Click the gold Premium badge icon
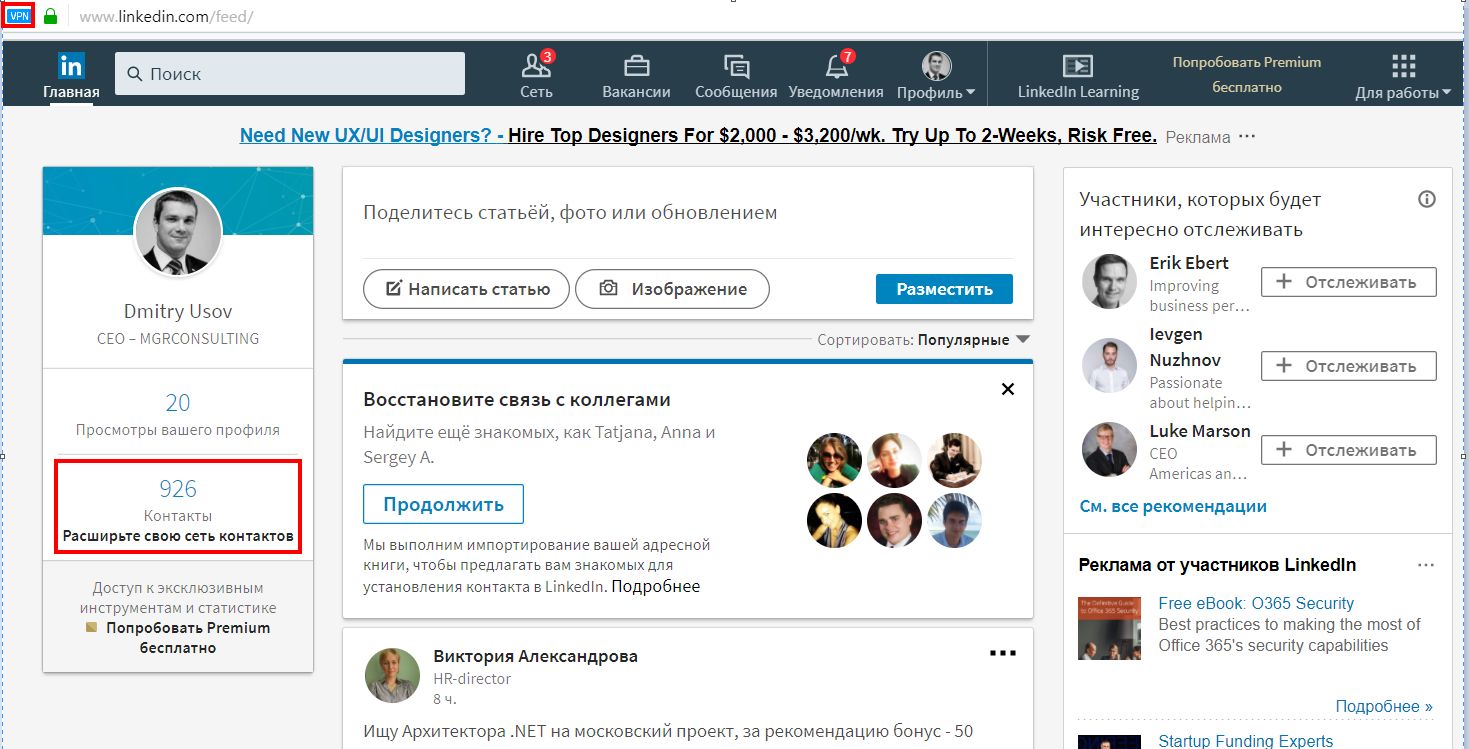Image resolution: width=1469 pixels, height=749 pixels. point(92,628)
